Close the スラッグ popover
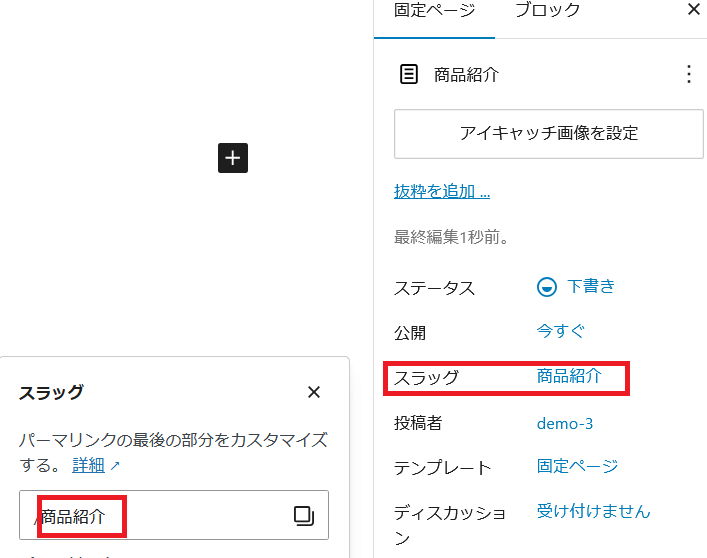The image size is (707, 558). [314, 392]
